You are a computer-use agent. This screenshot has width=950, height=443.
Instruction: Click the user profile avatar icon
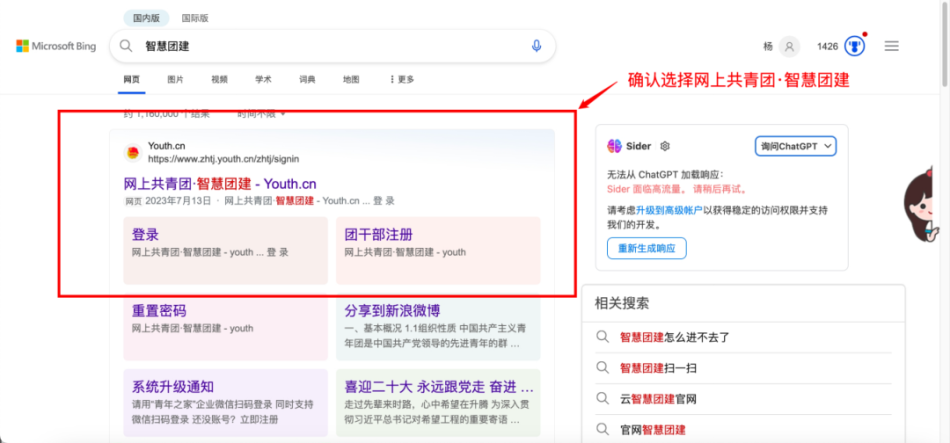[790, 46]
